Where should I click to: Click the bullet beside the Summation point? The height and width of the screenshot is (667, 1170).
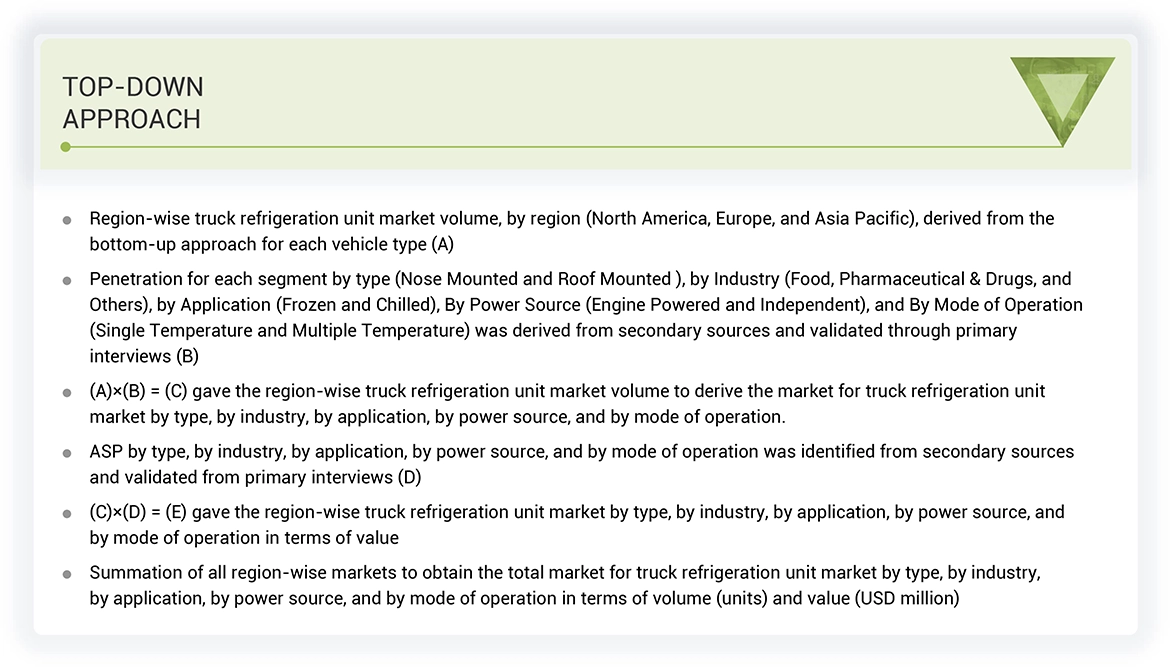click(x=67, y=572)
